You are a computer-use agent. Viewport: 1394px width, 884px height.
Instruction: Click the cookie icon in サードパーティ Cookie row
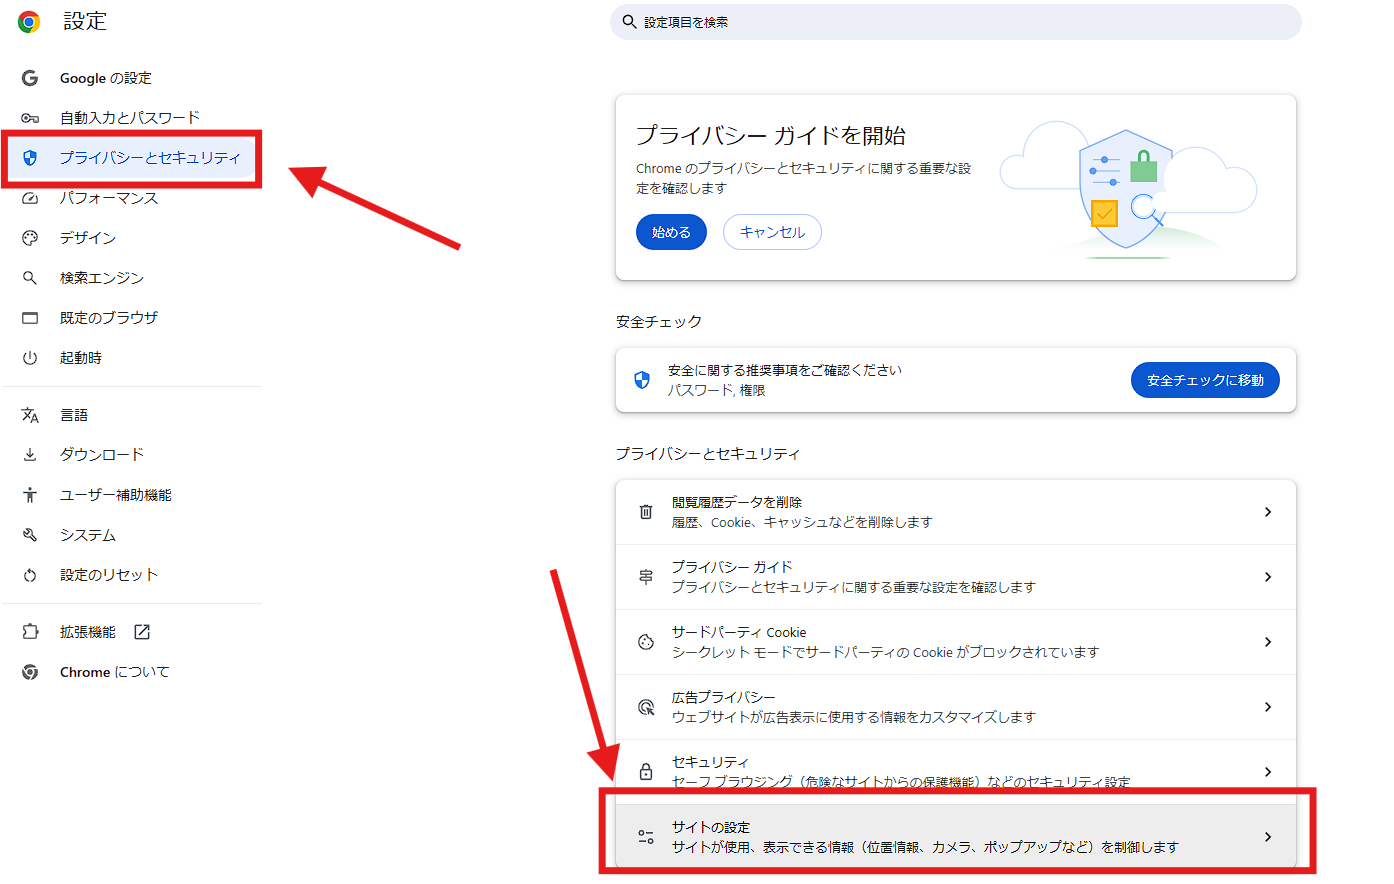(x=646, y=642)
